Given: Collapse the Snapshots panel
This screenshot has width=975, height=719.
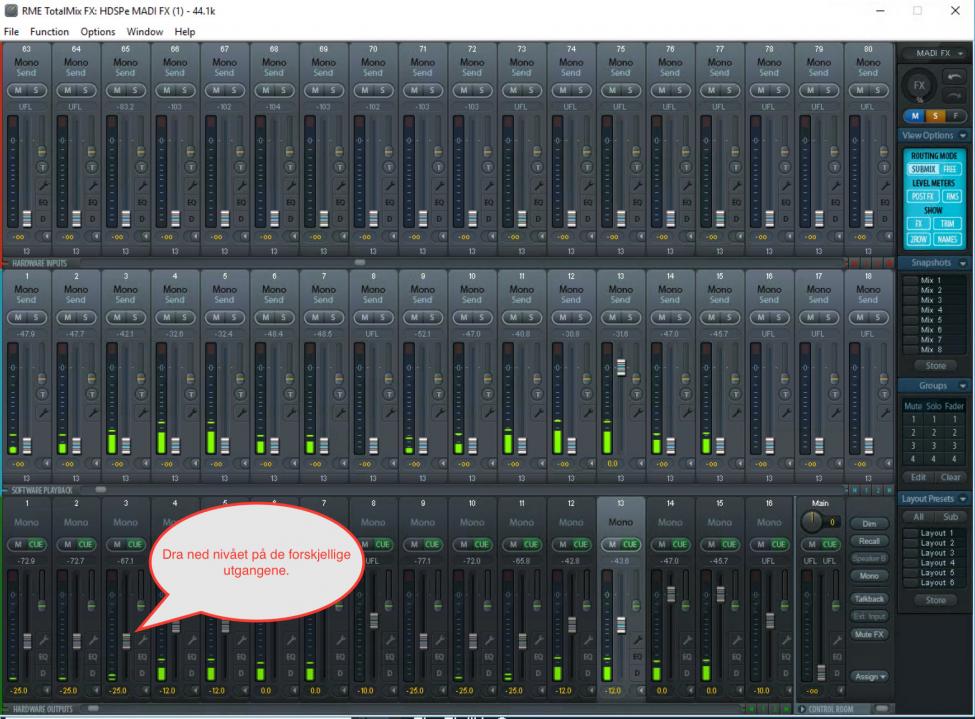Looking at the screenshot, I should coord(963,263).
